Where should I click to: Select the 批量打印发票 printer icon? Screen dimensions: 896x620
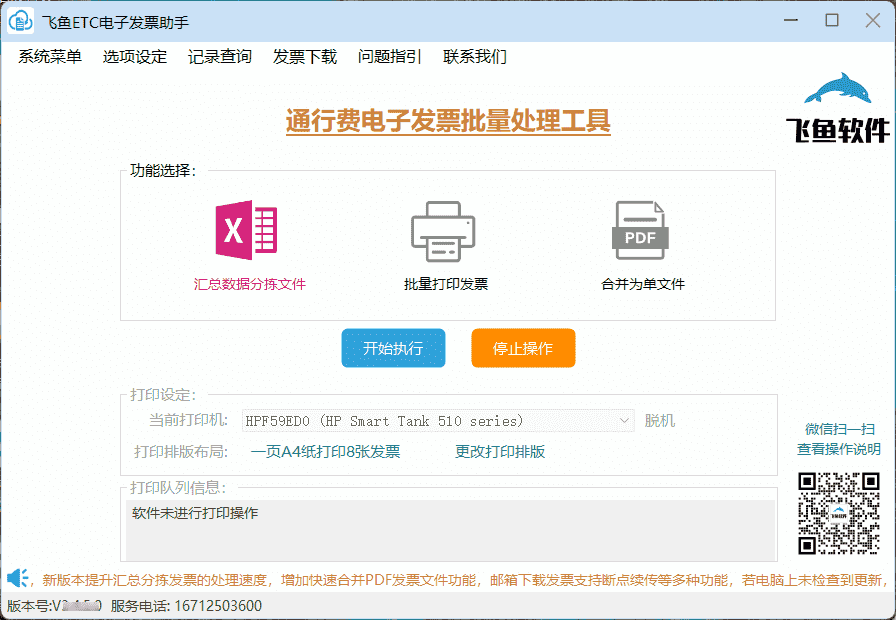pyautogui.click(x=443, y=229)
